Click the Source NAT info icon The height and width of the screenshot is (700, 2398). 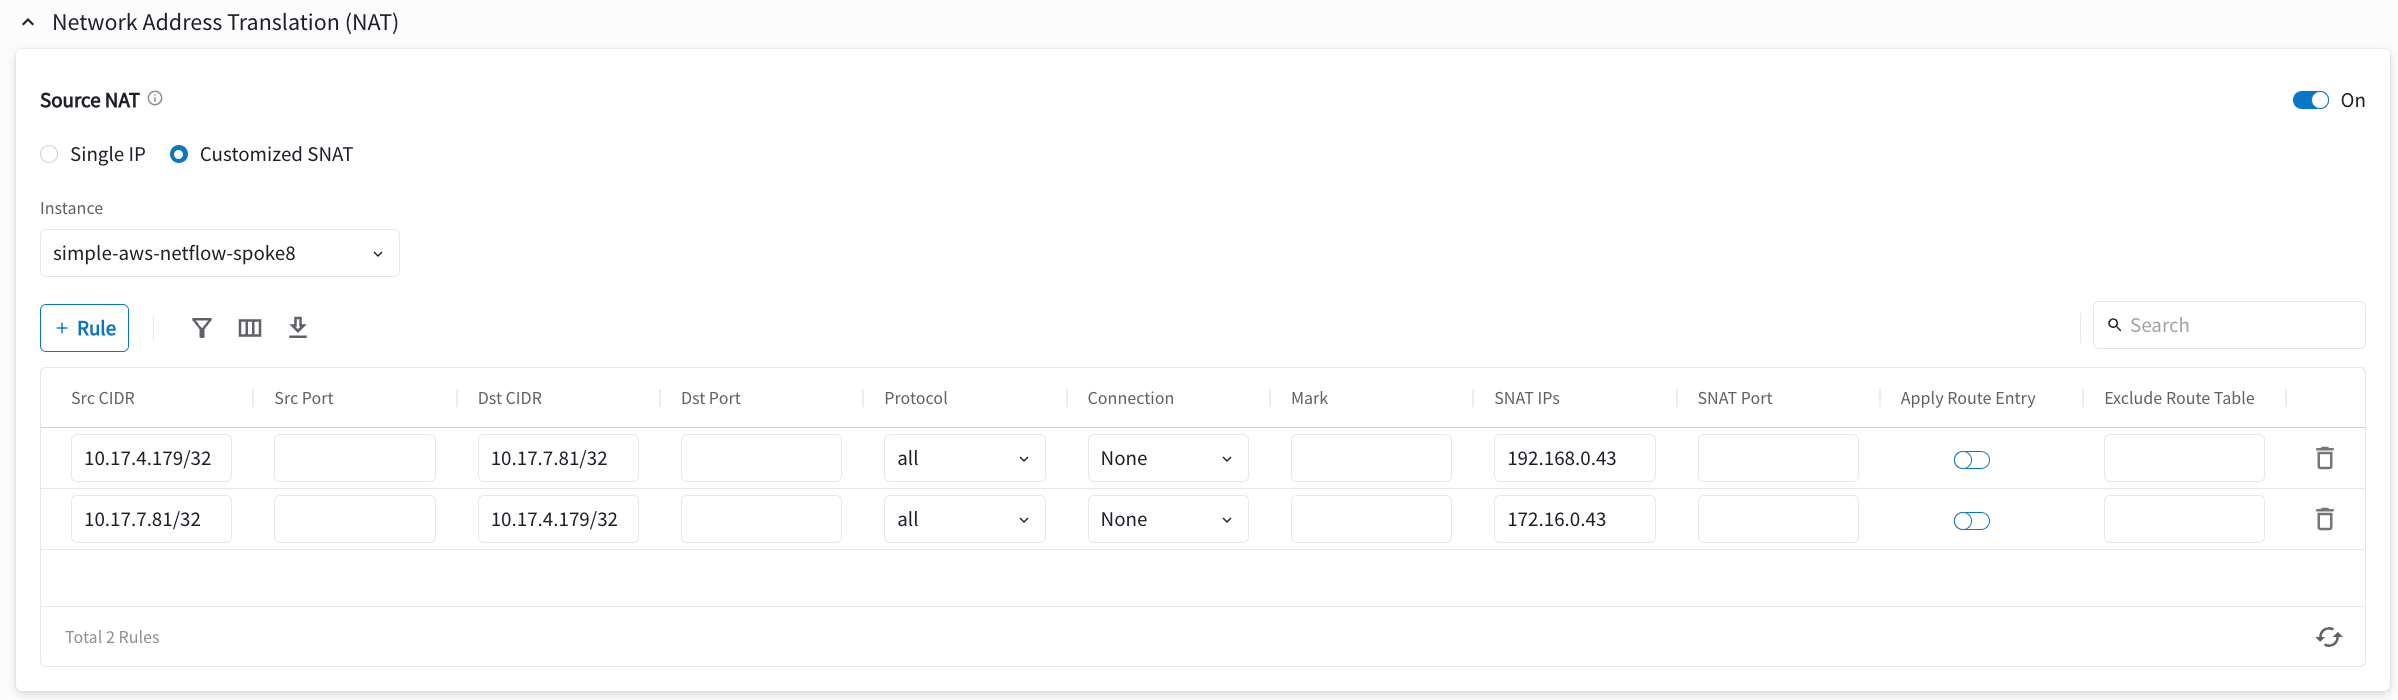click(155, 99)
